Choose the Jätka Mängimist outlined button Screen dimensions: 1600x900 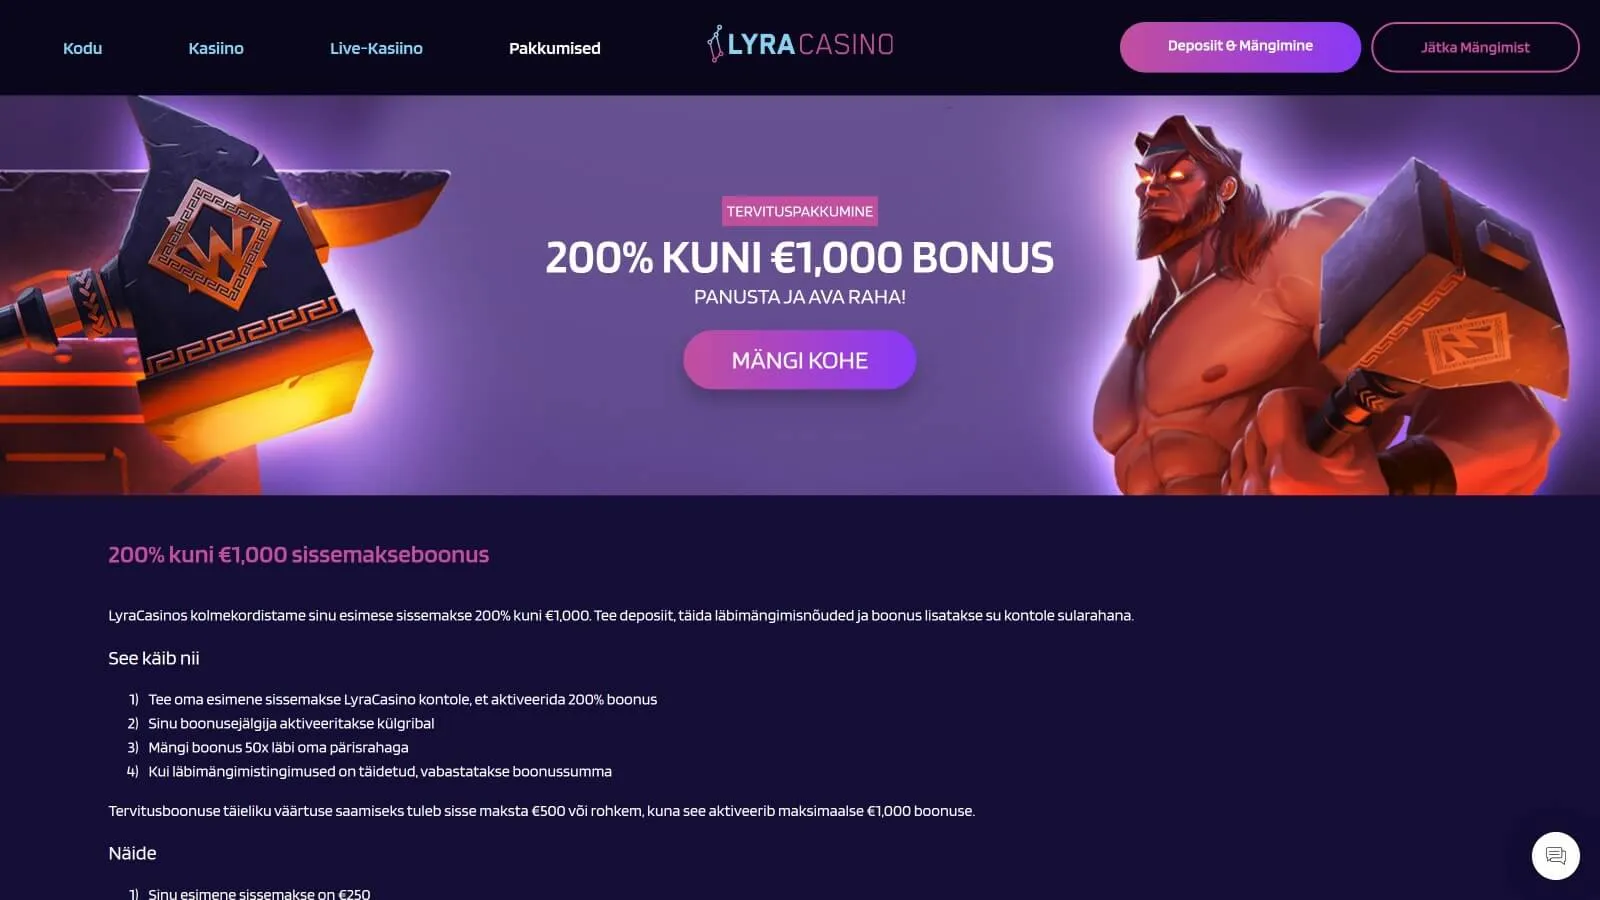1475,47
